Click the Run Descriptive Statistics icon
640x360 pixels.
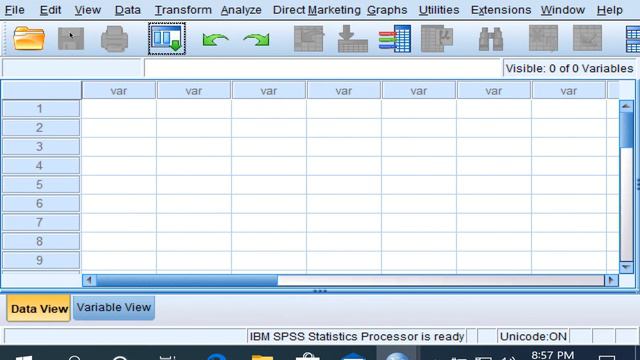coord(437,39)
